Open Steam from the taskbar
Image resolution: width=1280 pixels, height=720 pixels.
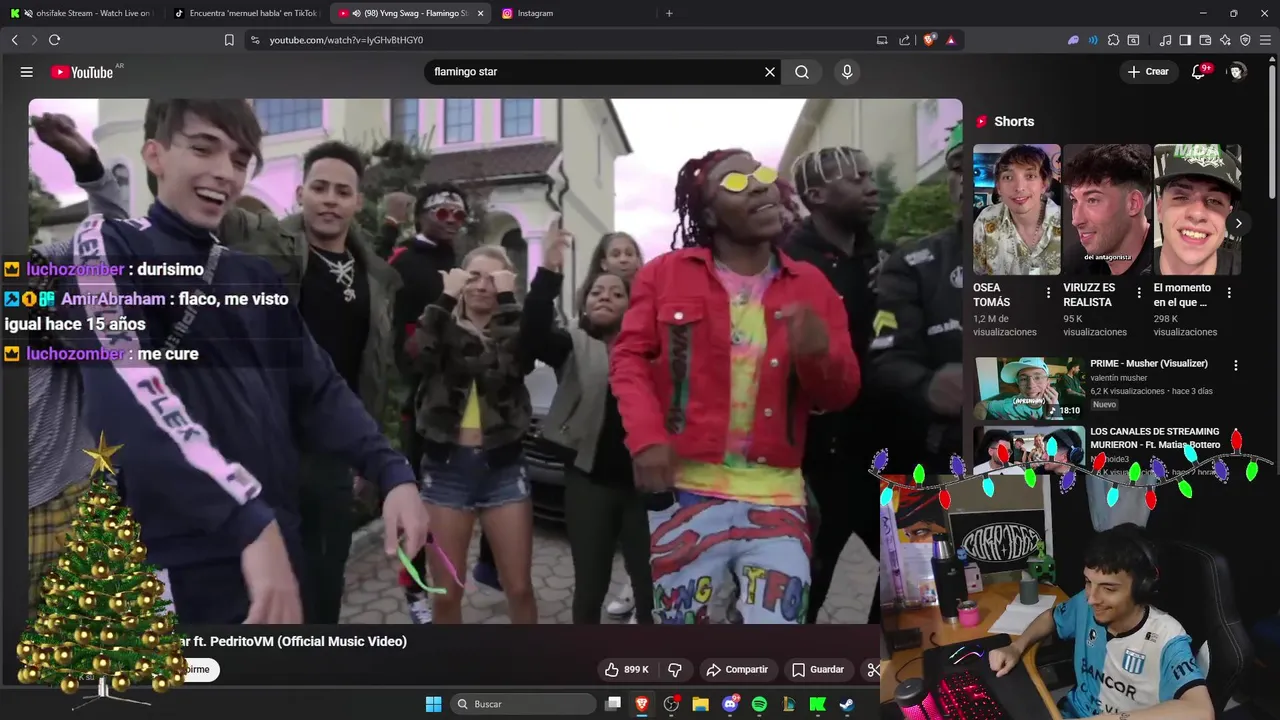coord(847,704)
